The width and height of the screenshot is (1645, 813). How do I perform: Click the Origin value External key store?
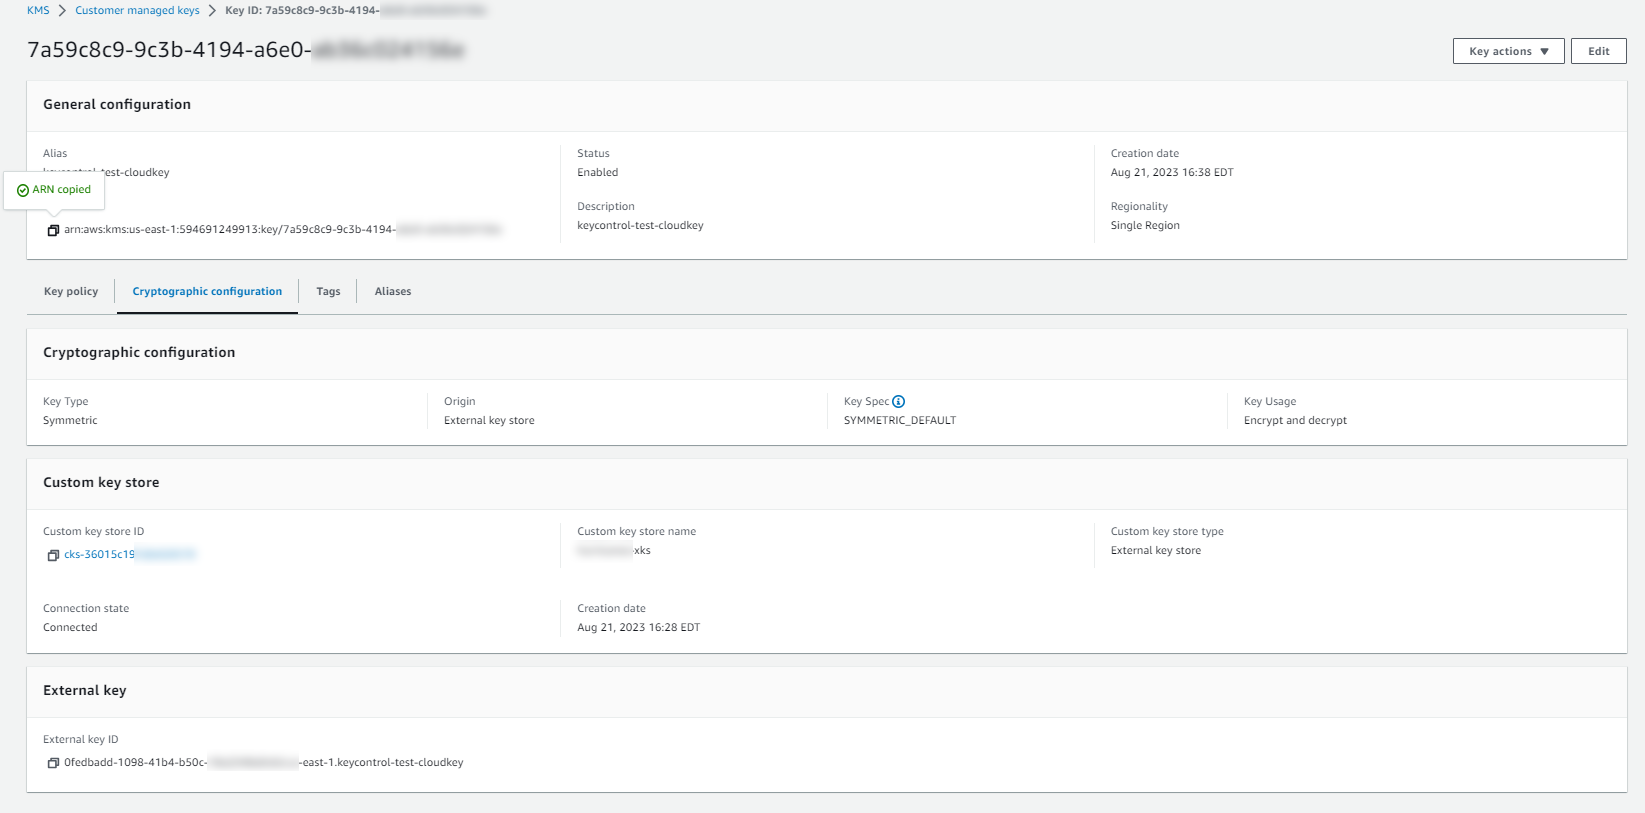[489, 420]
